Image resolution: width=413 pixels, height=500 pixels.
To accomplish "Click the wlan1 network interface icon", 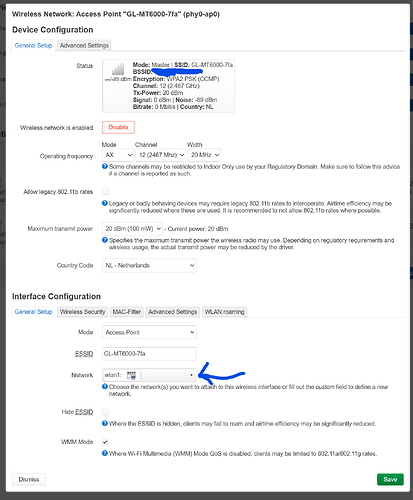I will point(131,375).
